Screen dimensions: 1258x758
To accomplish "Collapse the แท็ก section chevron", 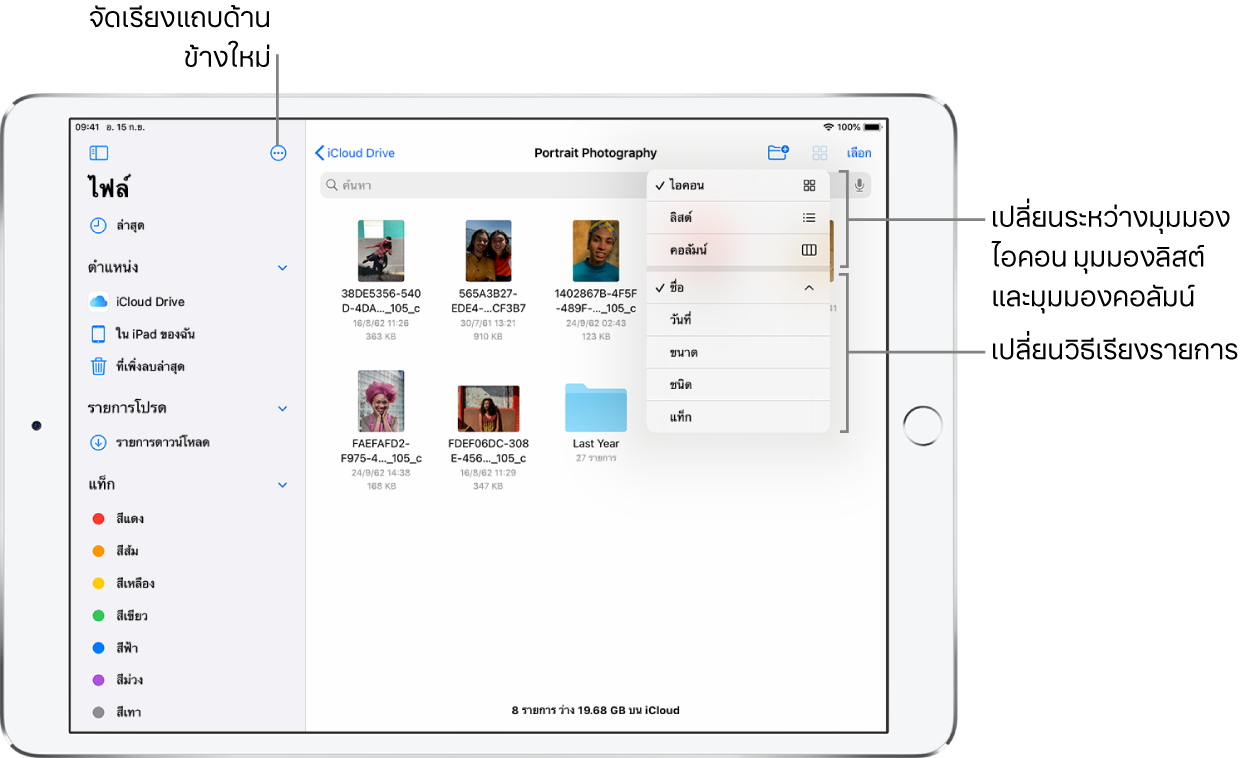I will (282, 484).
